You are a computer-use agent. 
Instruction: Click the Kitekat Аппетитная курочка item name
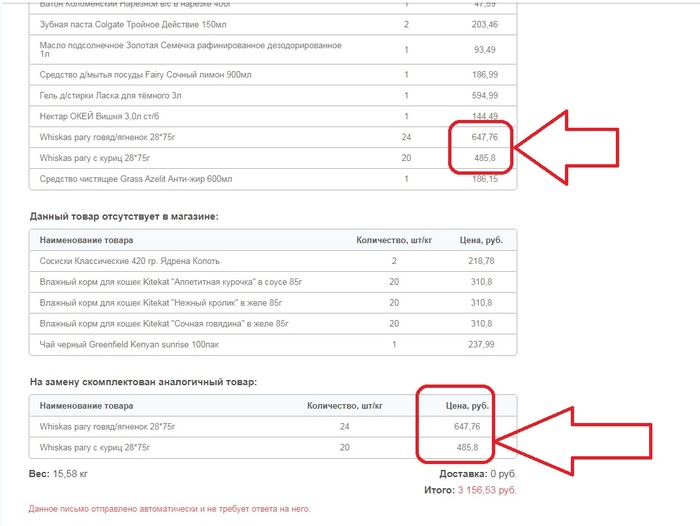[171, 282]
